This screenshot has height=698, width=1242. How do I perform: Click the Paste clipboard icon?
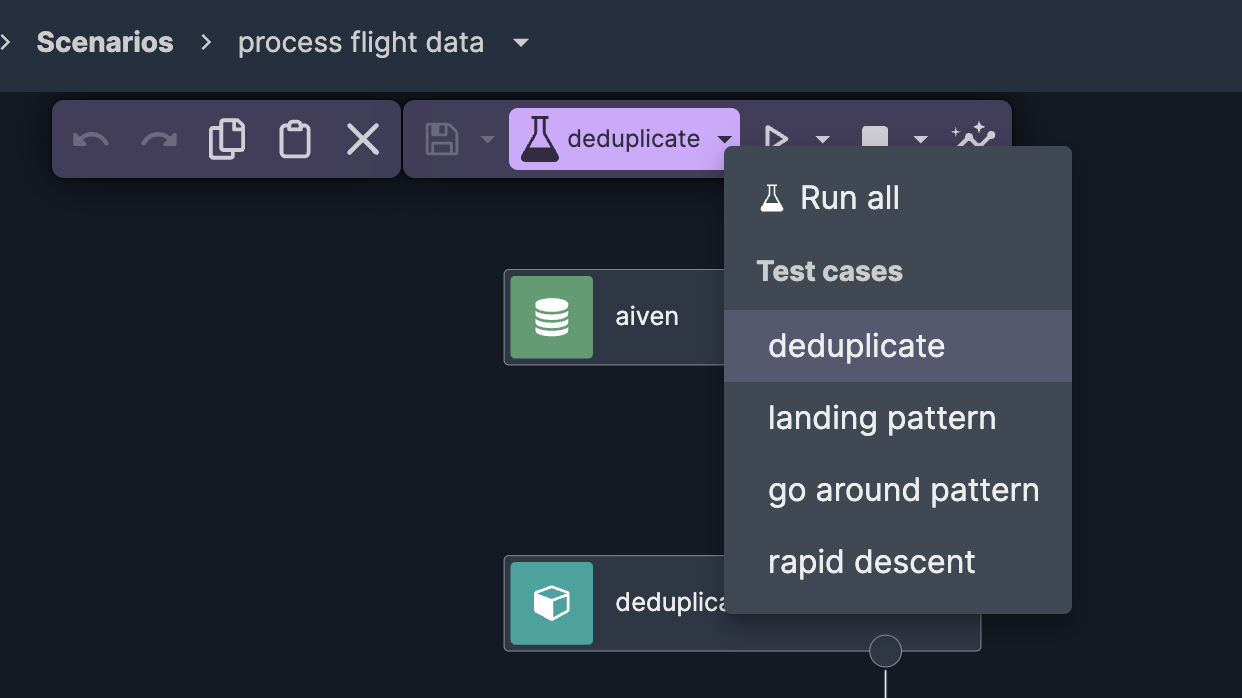point(294,139)
